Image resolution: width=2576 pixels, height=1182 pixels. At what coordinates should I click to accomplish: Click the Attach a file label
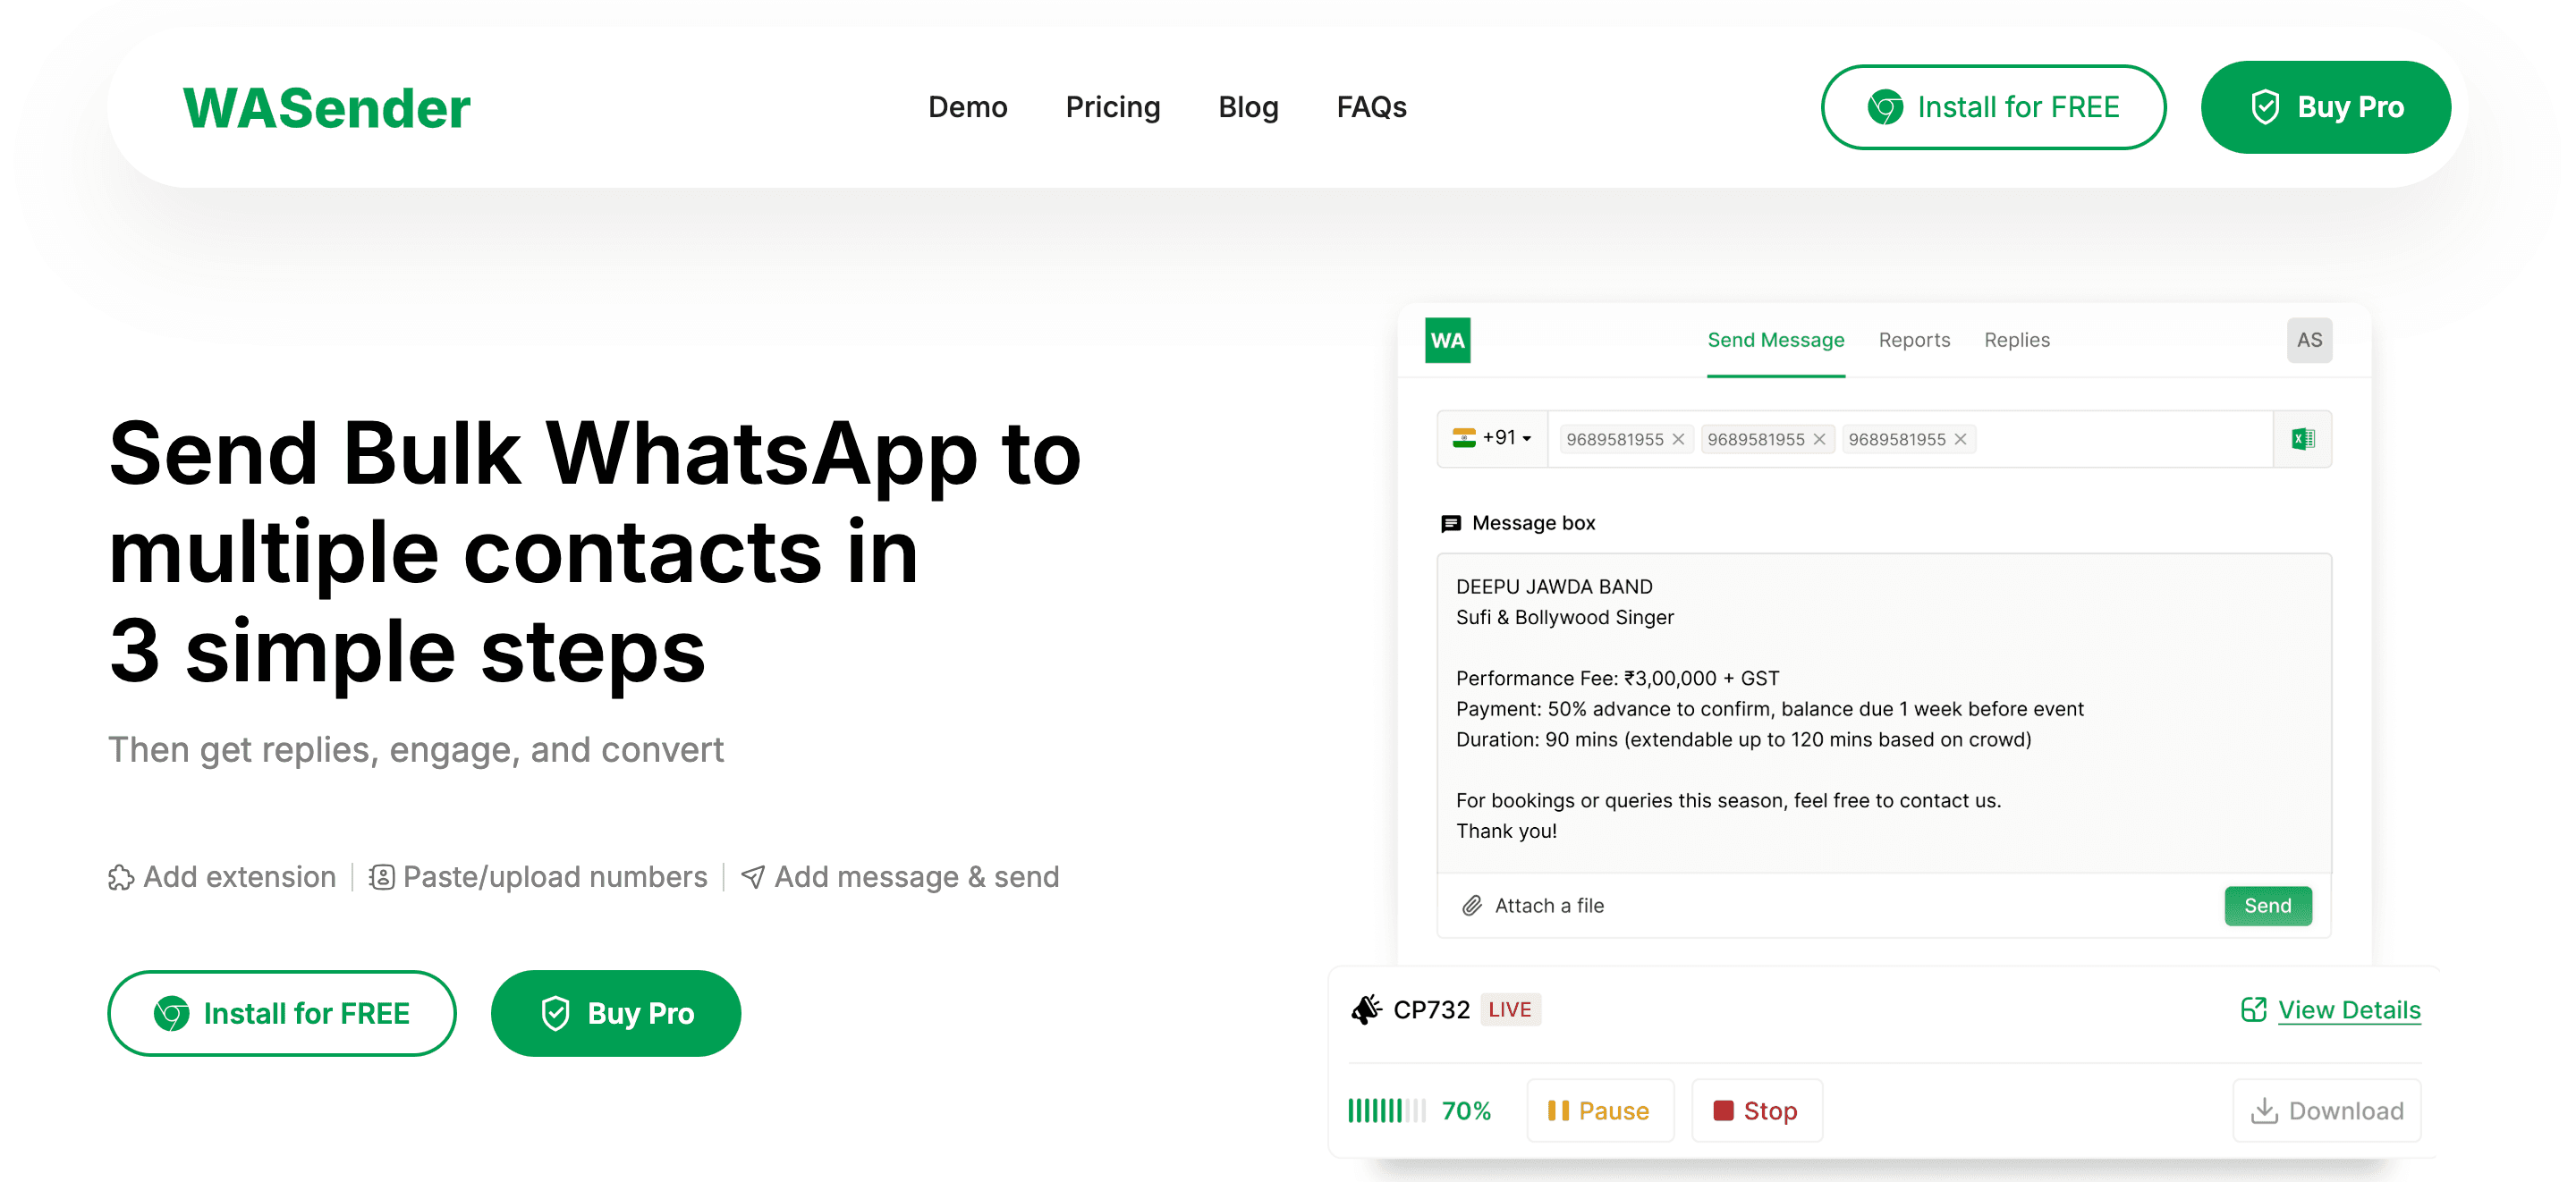click(x=1548, y=906)
